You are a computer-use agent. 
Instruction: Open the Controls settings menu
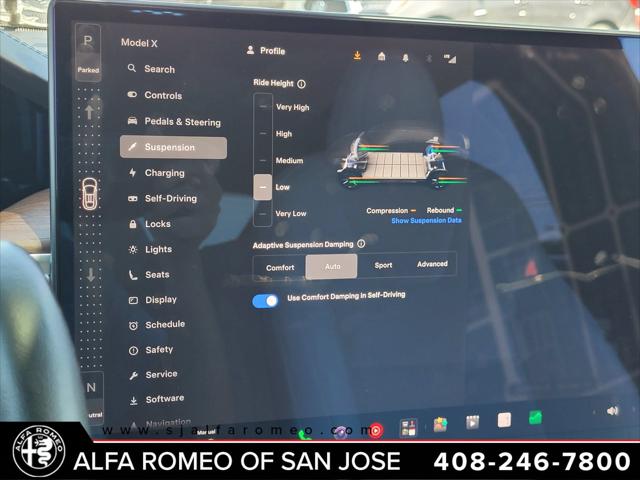click(x=154, y=95)
